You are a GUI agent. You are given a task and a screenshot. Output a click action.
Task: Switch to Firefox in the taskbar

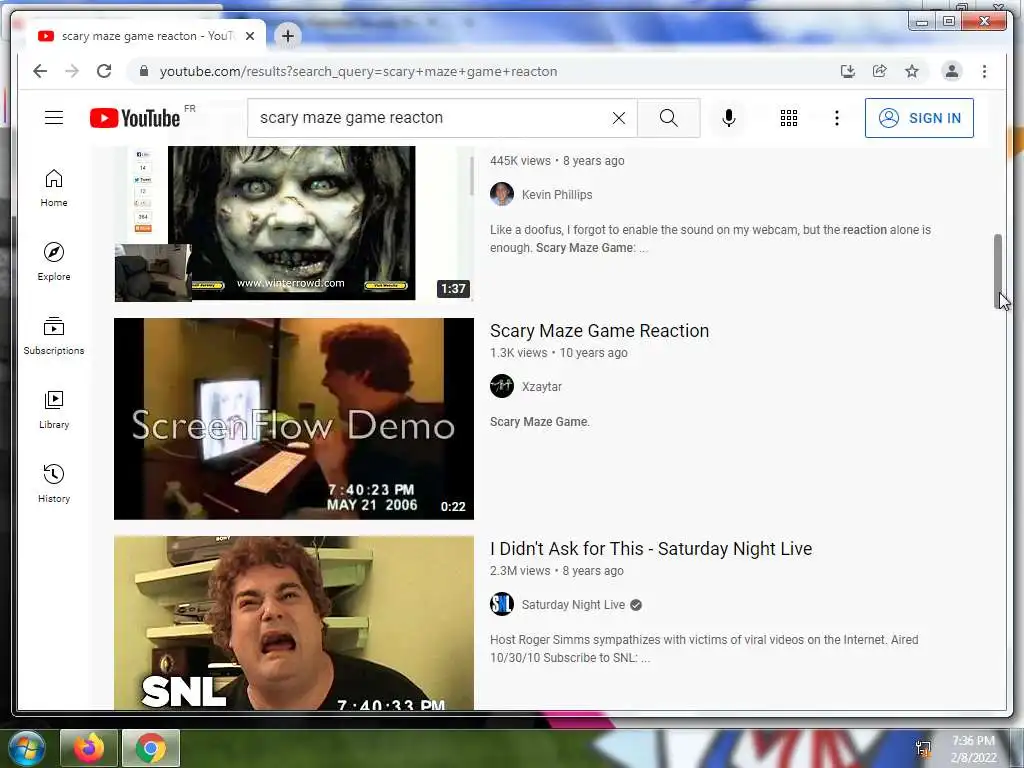tap(89, 748)
